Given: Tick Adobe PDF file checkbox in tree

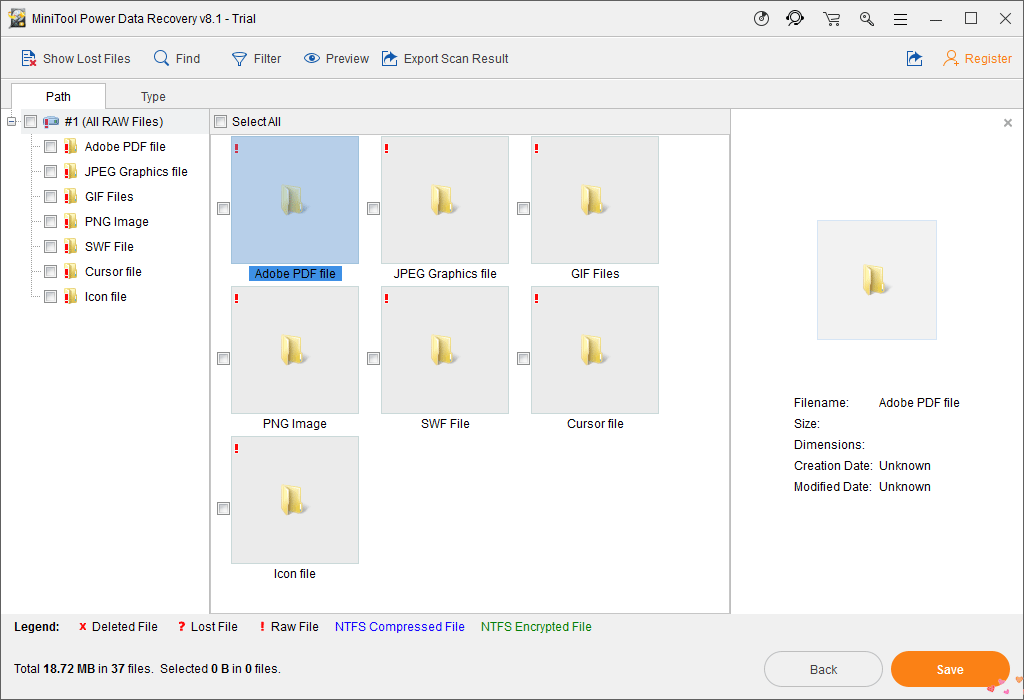Looking at the screenshot, I should (50, 146).
